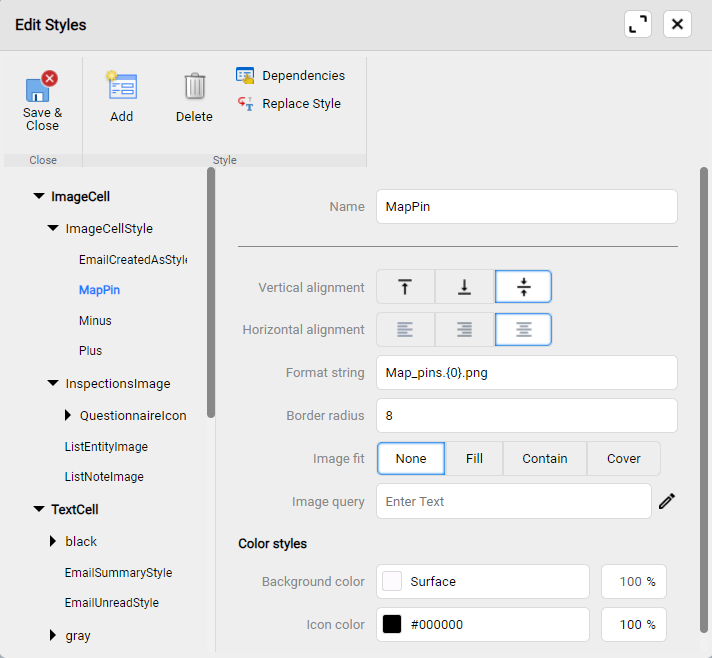Set vertical alignment to top
Image resolution: width=712 pixels, height=658 pixels.
tap(405, 287)
